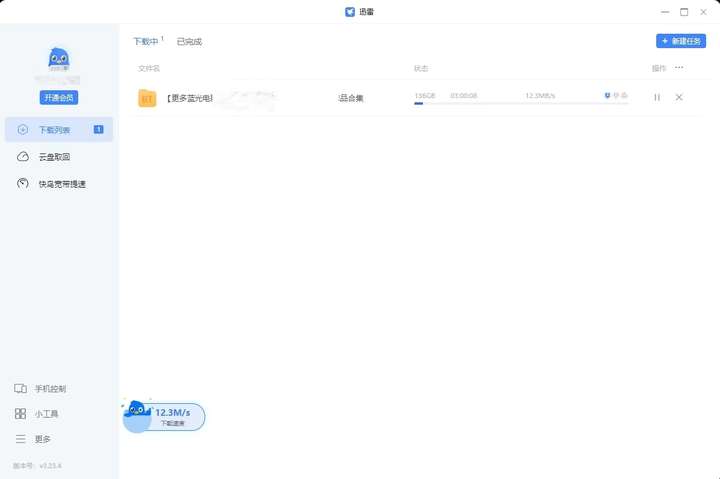Click the grid icon beside 小工具
Viewport: 720px width, 479px height.
click(20, 414)
